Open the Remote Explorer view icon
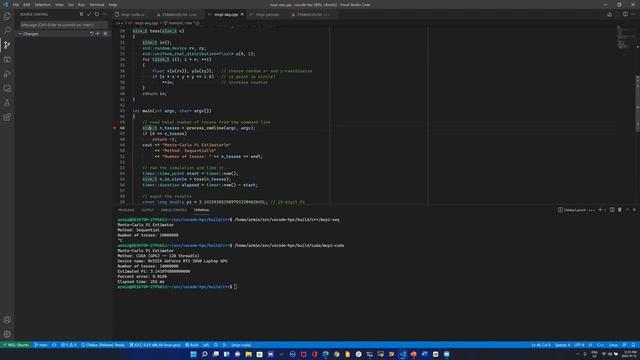 [7, 89]
